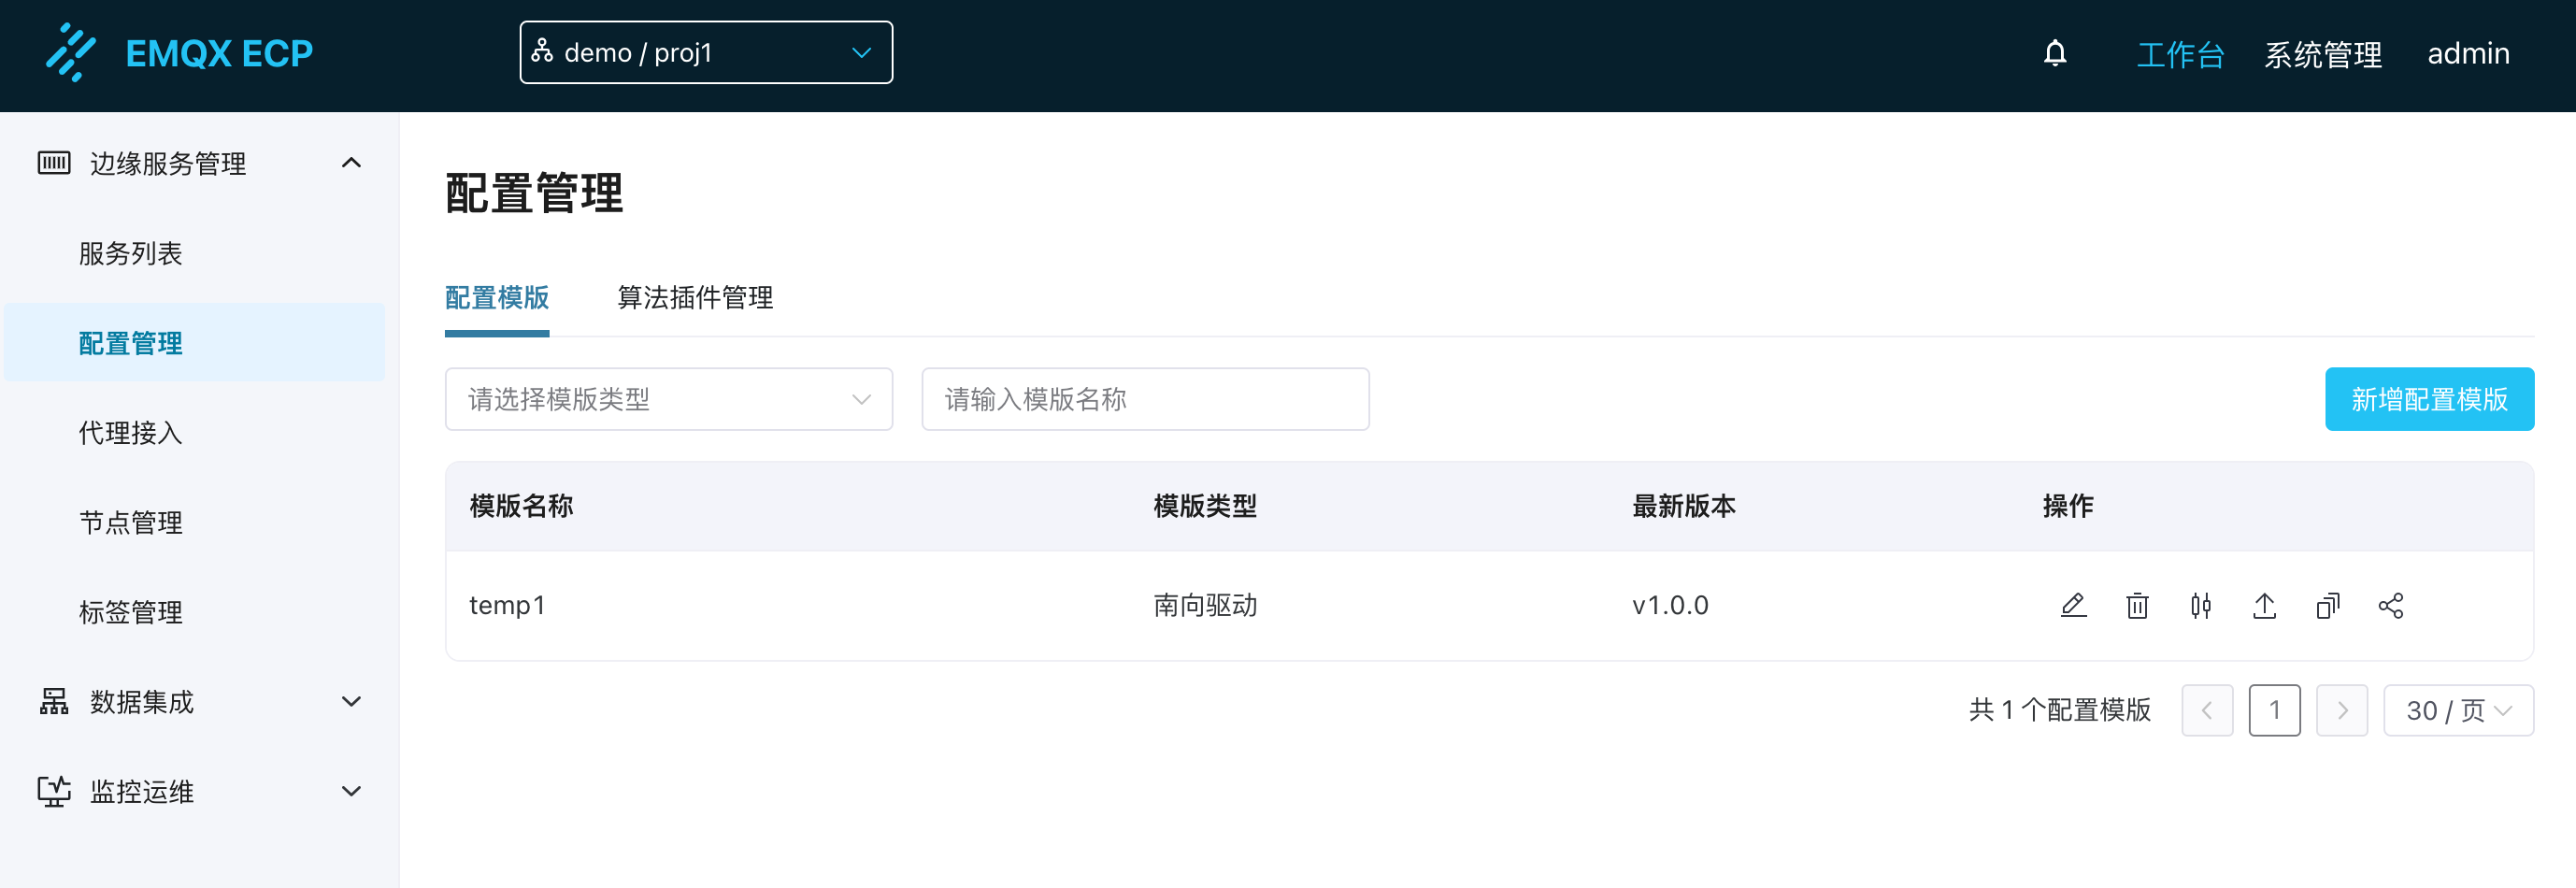The height and width of the screenshot is (888, 2576).
Task: Click the EMQX ECP logo icon
Action: pos(70,52)
